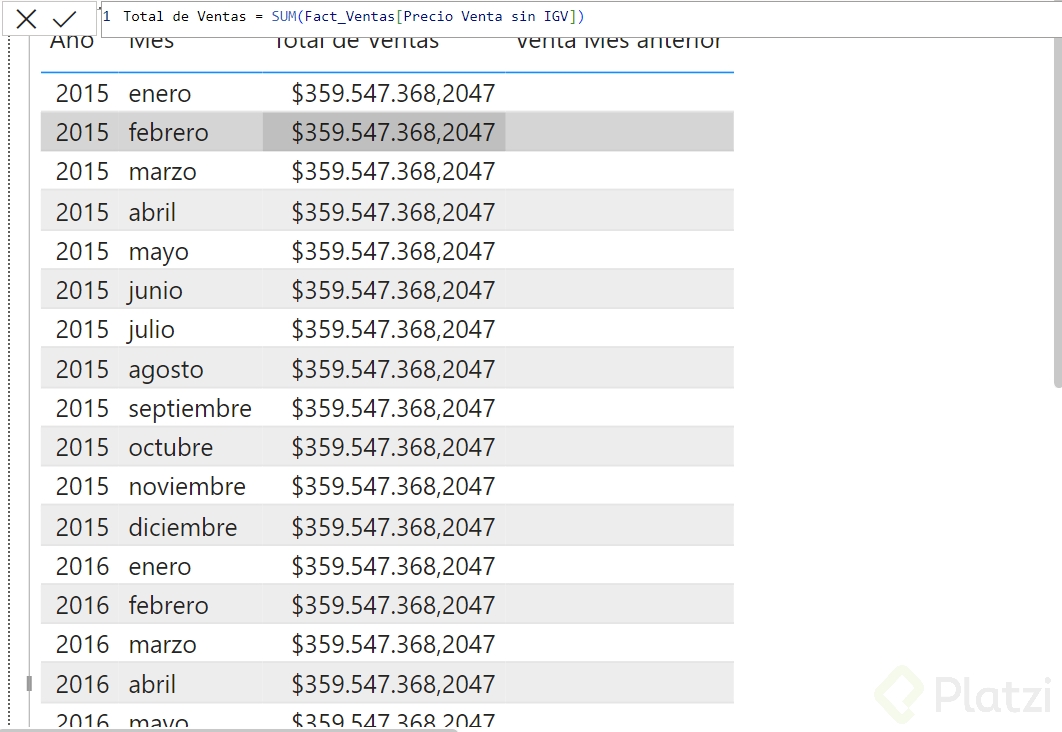The width and height of the screenshot is (1062, 732).
Task: Click the SUM function in the formula
Action: pyautogui.click(x=285, y=17)
